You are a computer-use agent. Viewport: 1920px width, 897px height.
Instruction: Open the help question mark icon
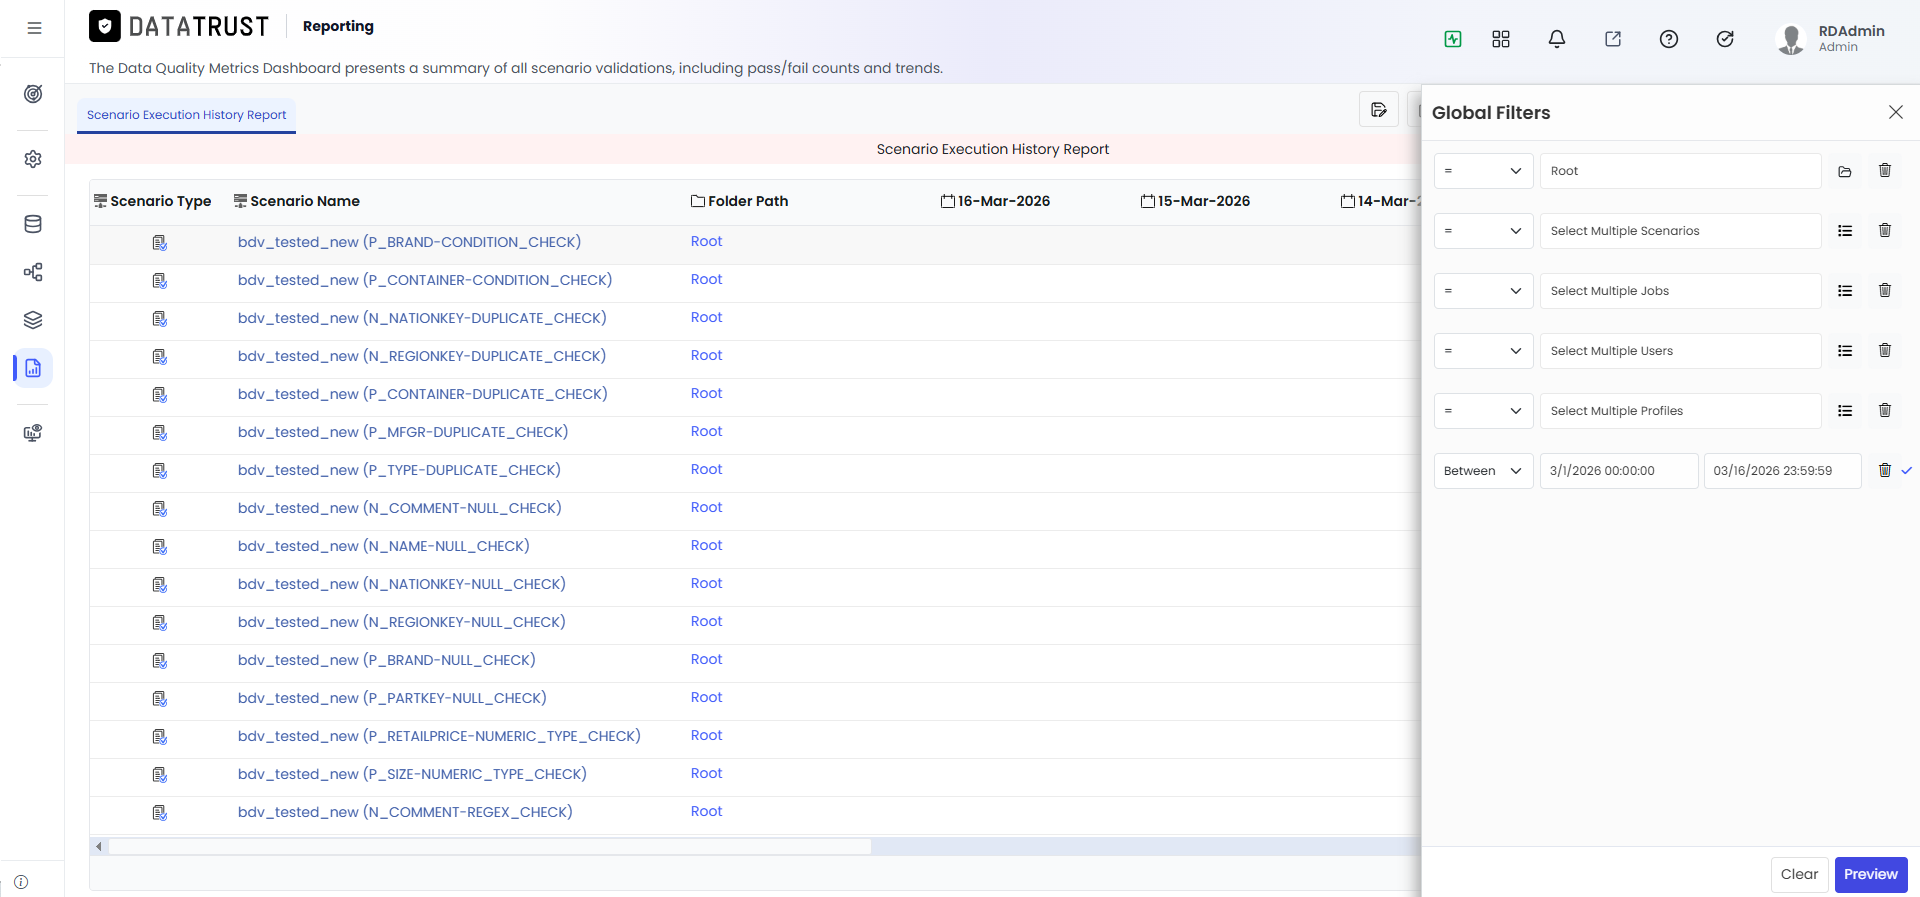click(x=1669, y=39)
